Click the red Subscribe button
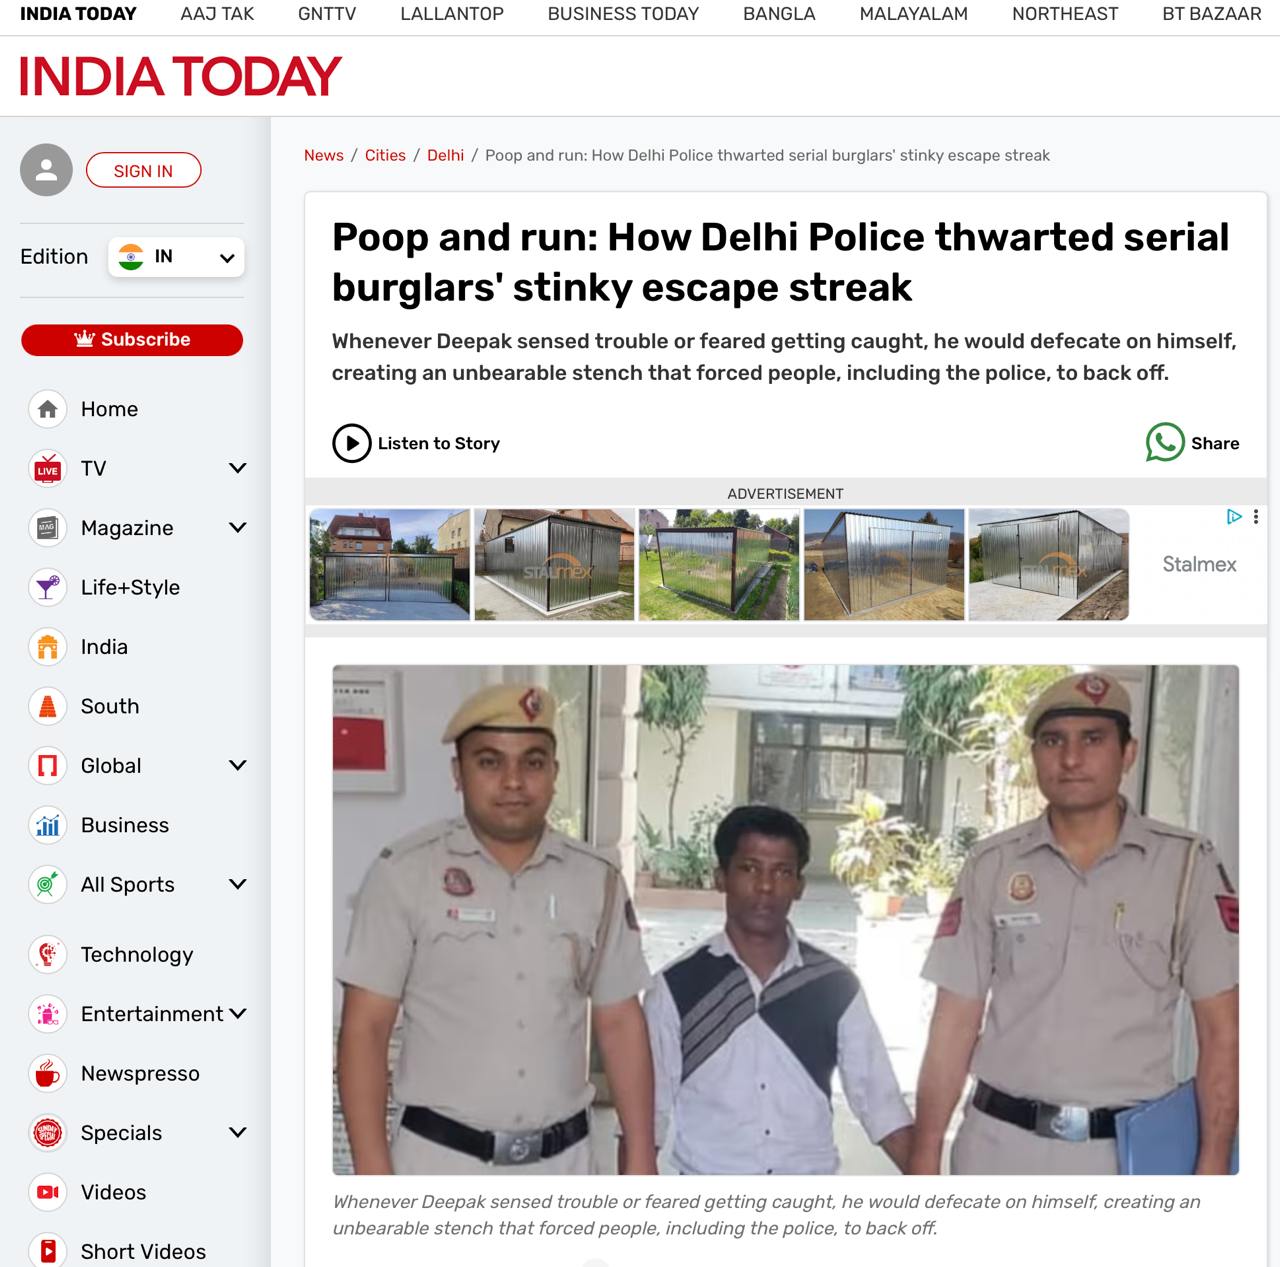Viewport: 1280px width, 1267px height. 132,339
